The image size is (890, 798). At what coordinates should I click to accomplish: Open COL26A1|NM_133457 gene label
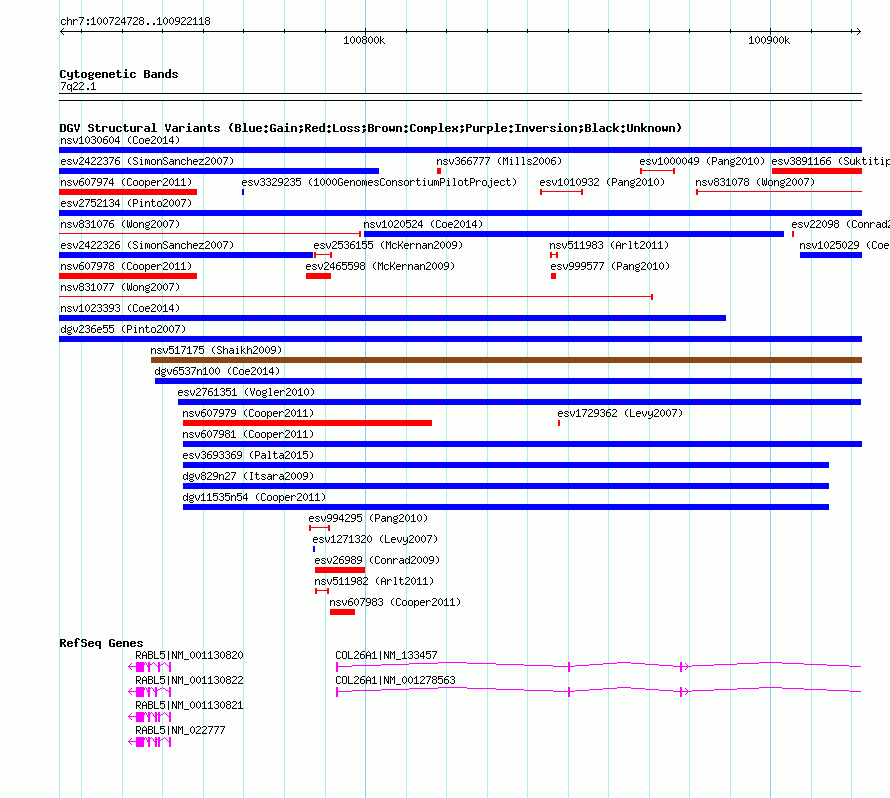(386, 655)
